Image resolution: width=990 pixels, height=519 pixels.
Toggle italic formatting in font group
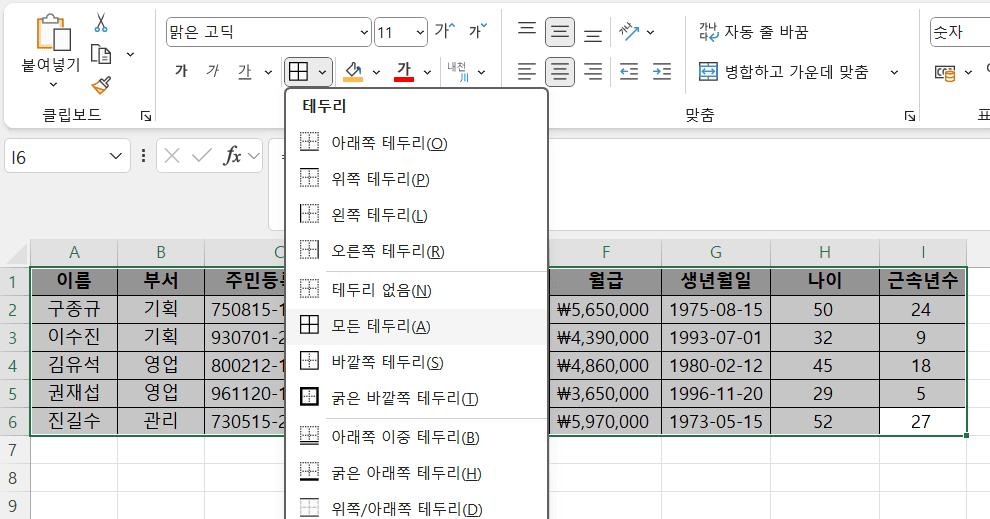point(212,72)
